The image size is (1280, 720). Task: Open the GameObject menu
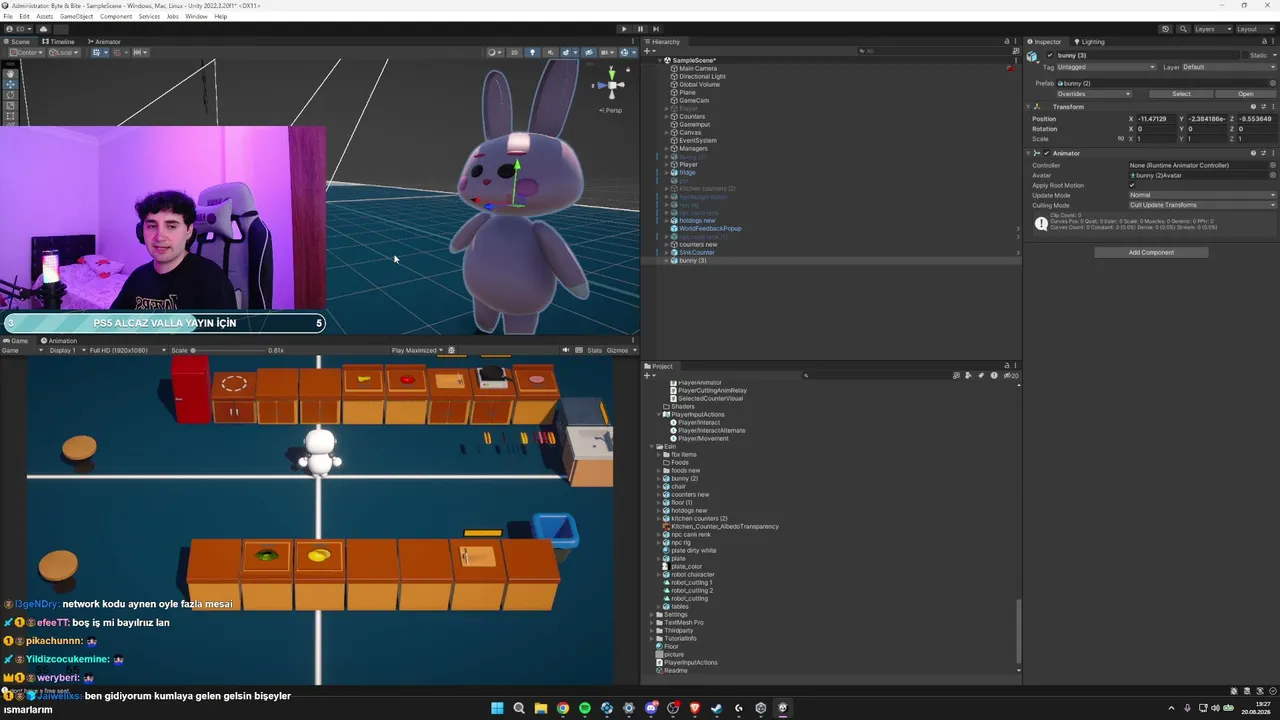coord(76,16)
